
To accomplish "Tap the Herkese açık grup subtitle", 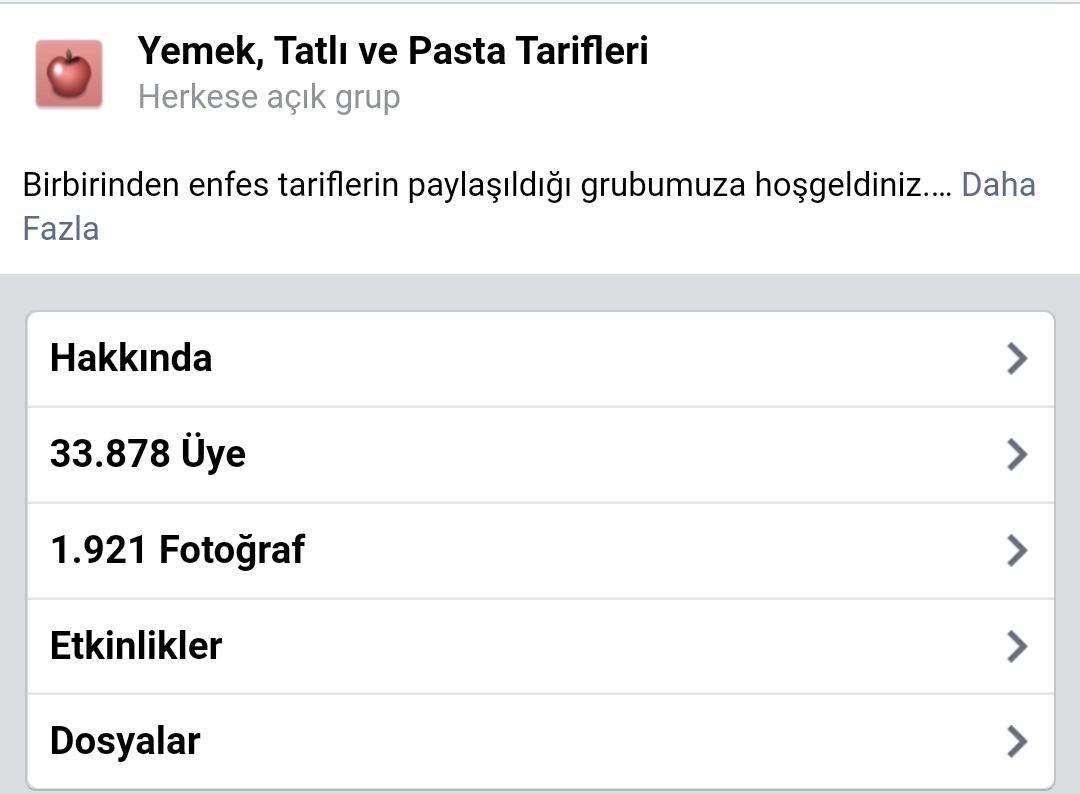I will point(269,97).
